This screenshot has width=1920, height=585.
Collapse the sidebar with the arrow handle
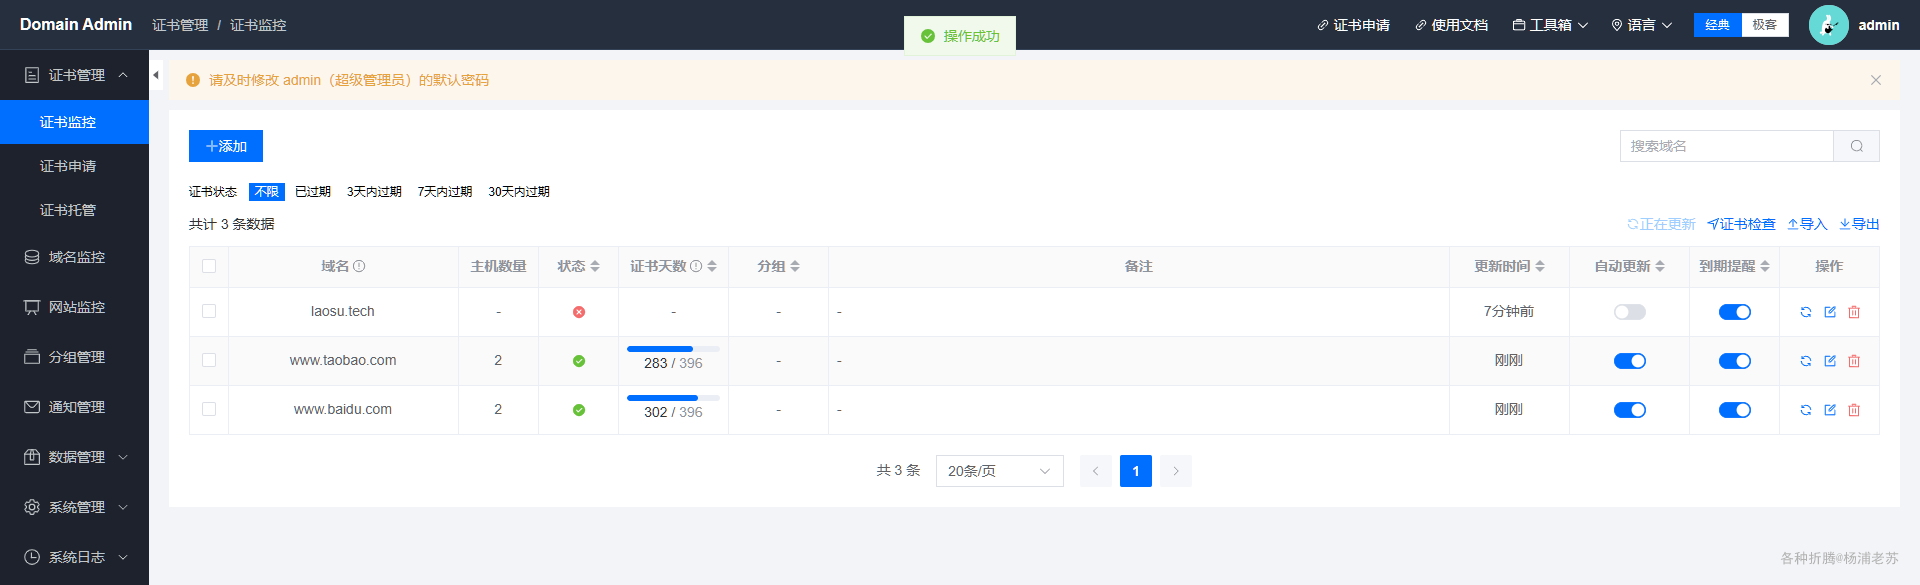tap(156, 75)
